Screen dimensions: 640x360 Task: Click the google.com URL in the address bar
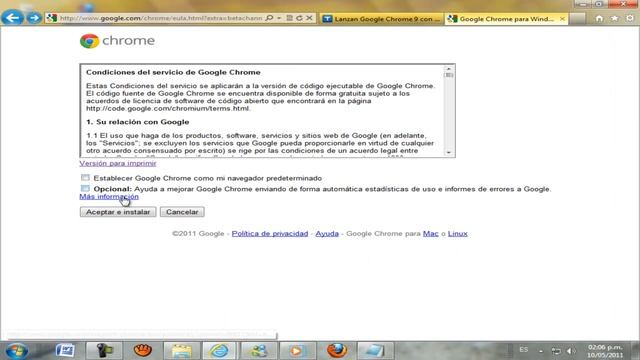pos(161,18)
